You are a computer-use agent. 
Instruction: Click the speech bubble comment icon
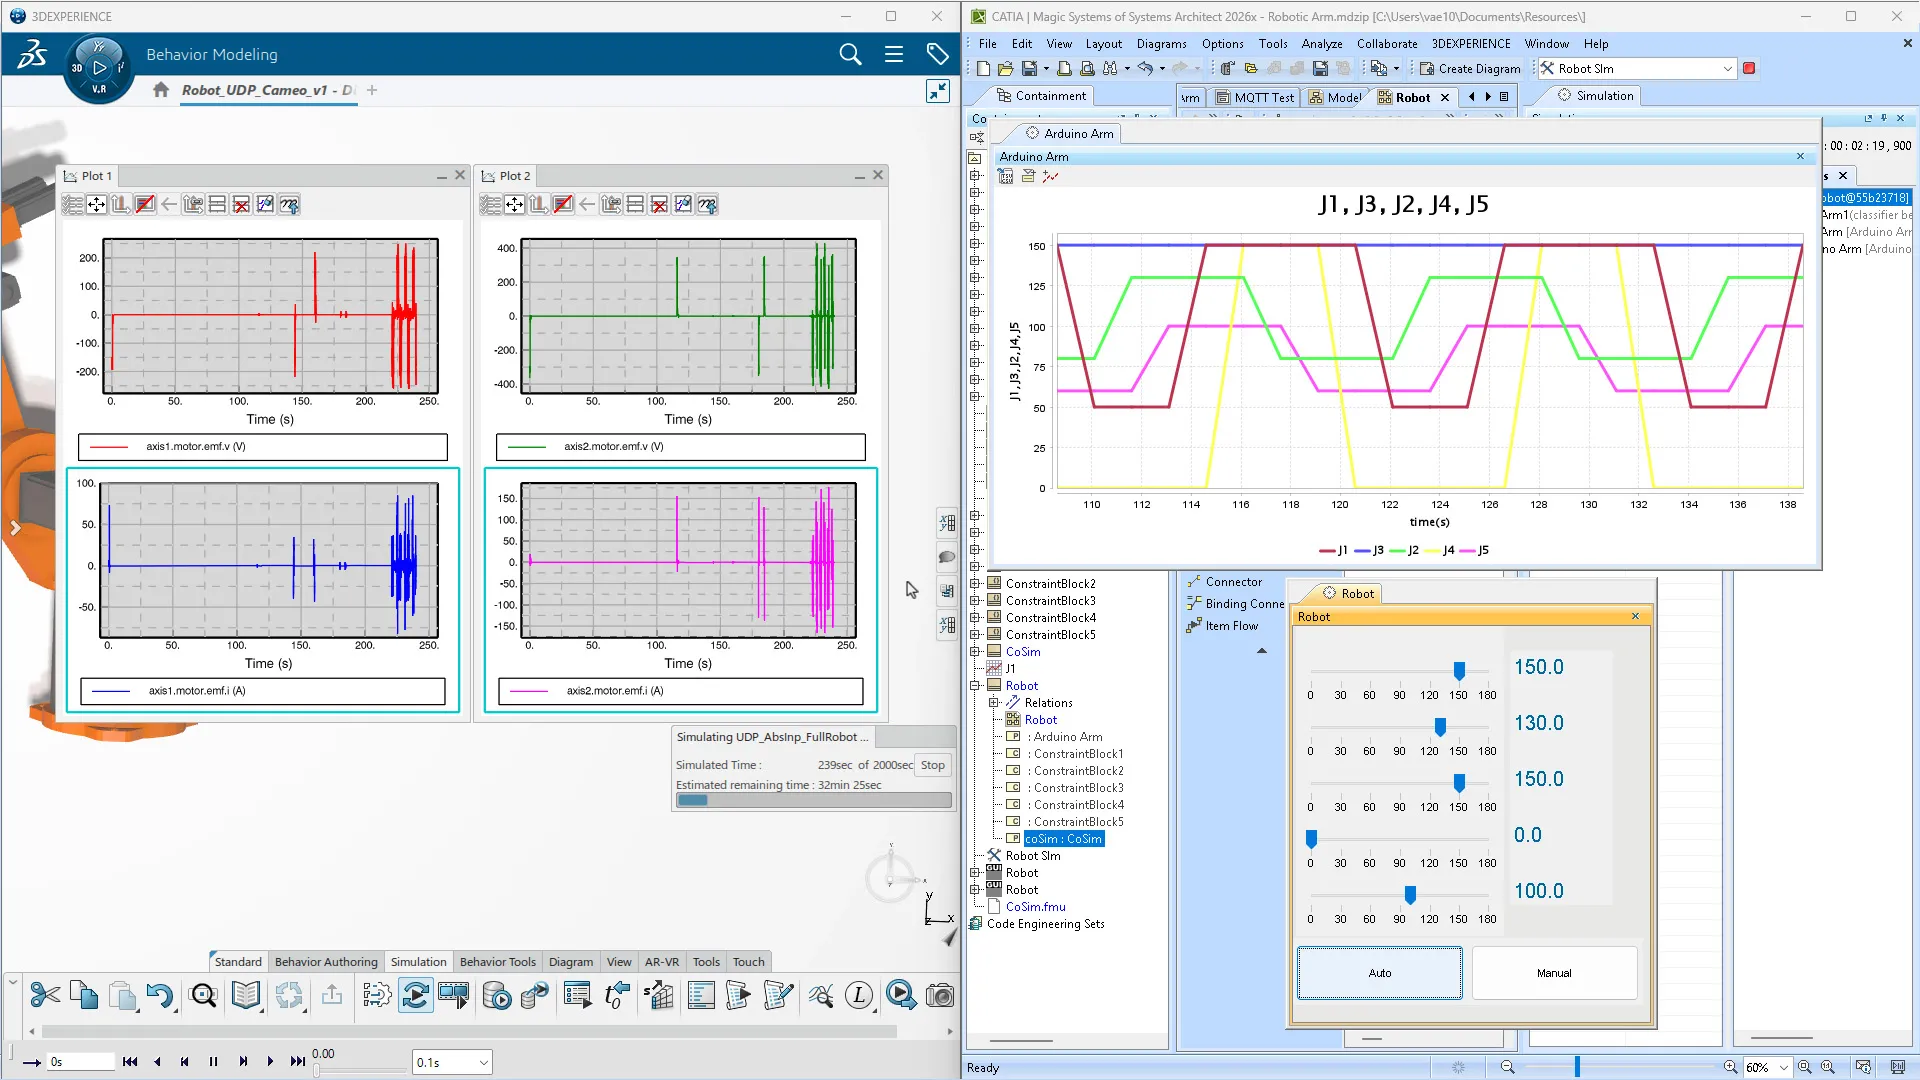947,557
